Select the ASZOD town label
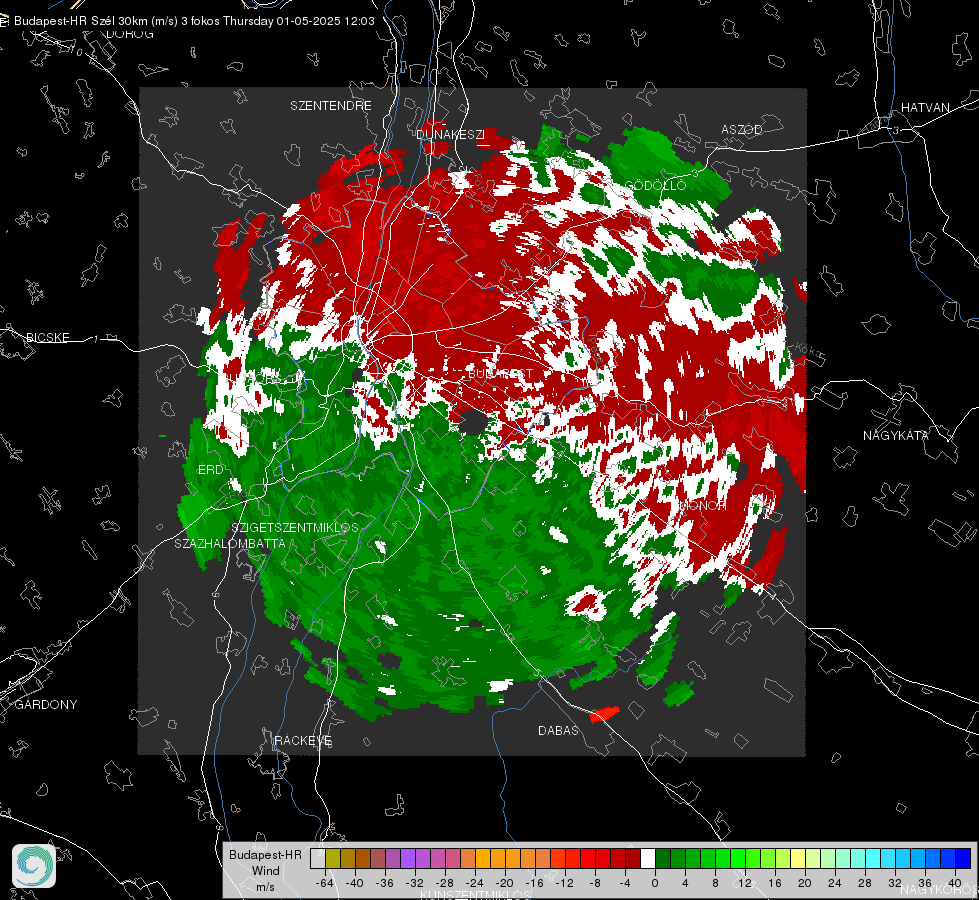 (x=742, y=129)
